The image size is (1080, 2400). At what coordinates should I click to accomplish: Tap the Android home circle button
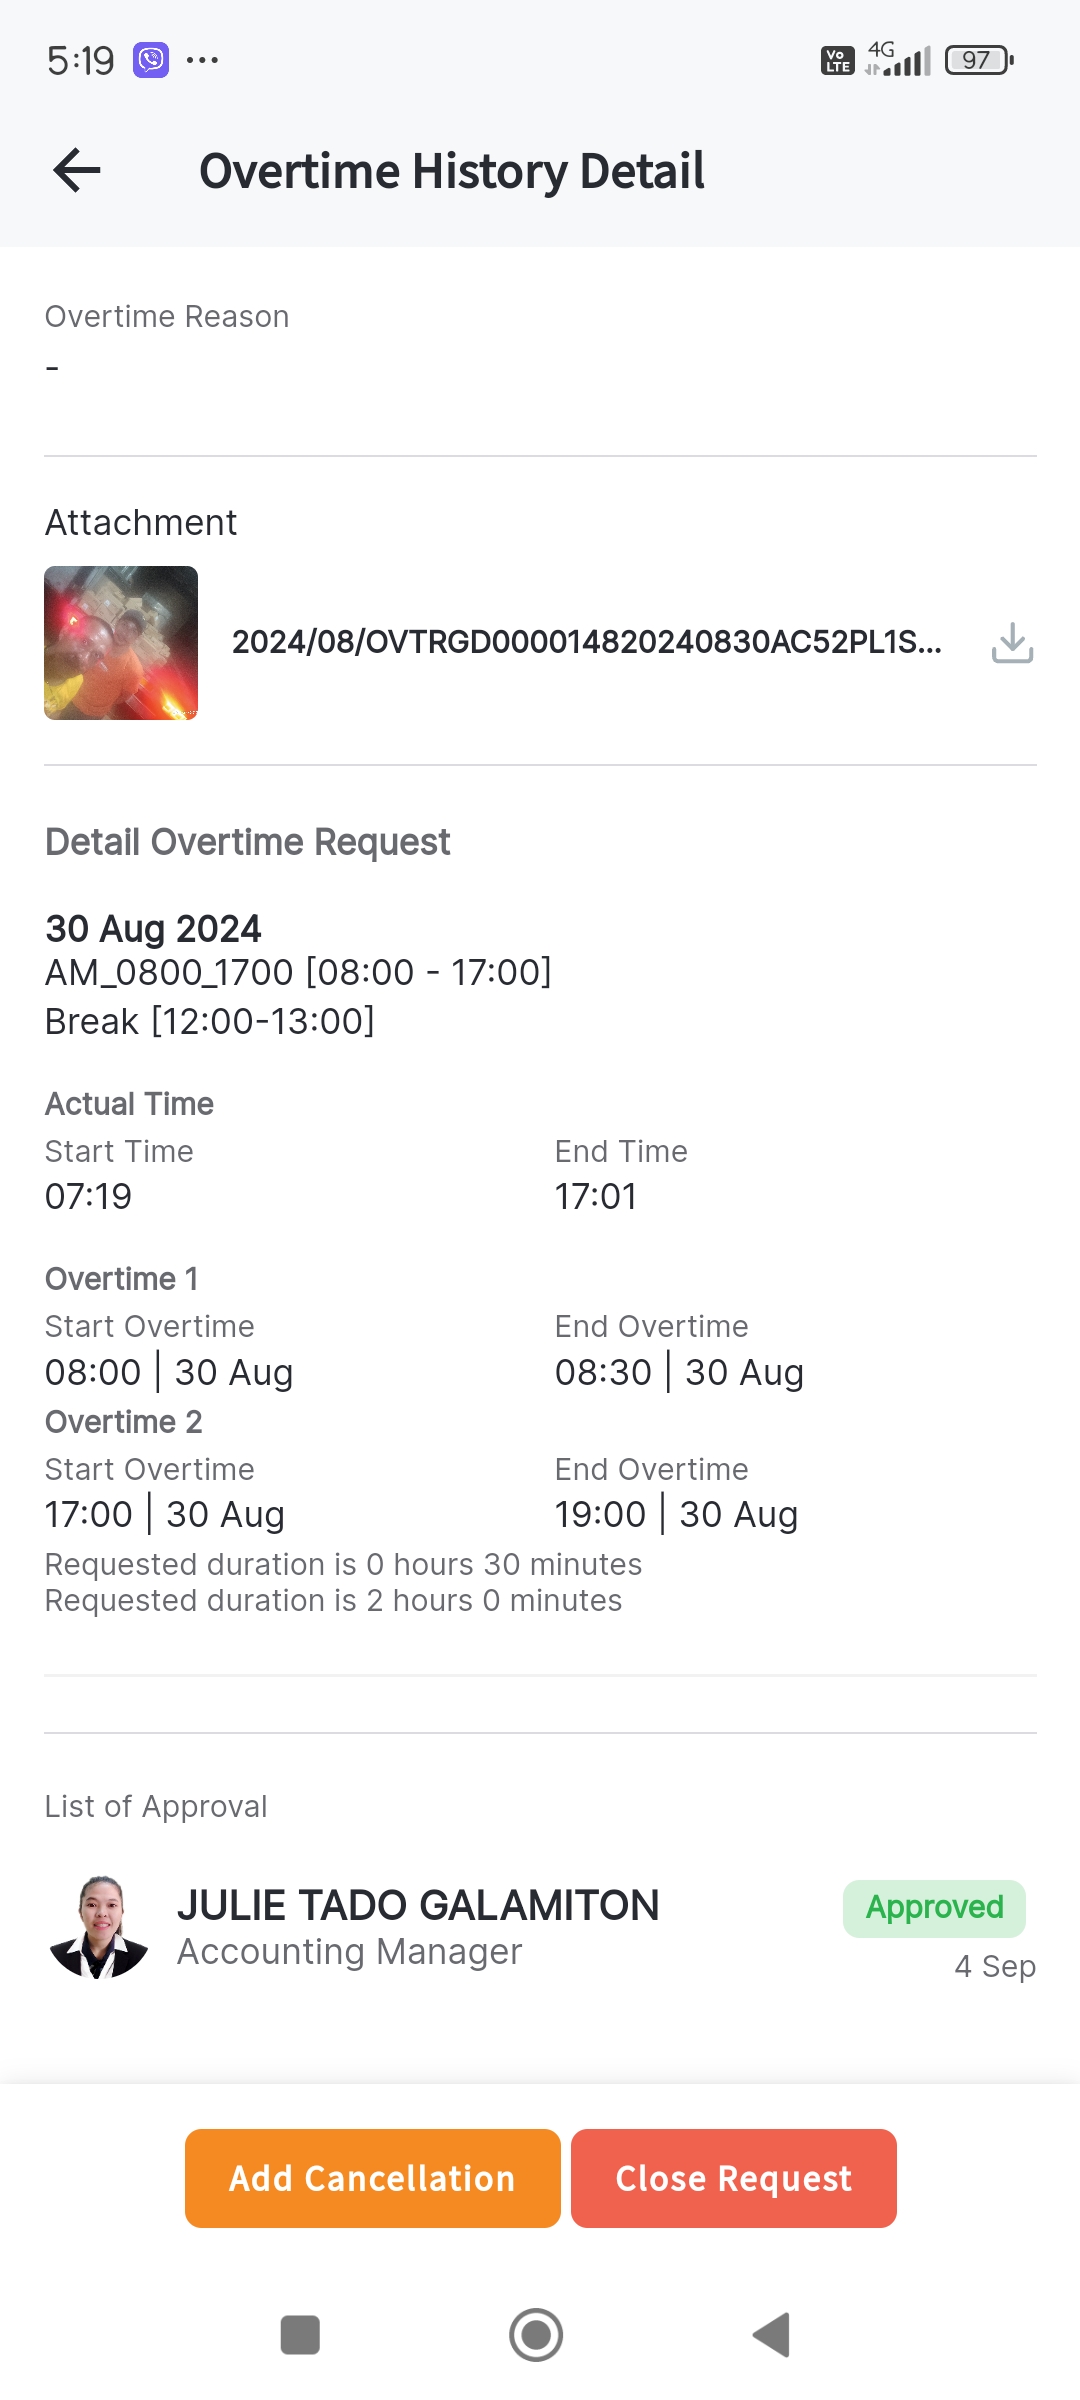536,2335
